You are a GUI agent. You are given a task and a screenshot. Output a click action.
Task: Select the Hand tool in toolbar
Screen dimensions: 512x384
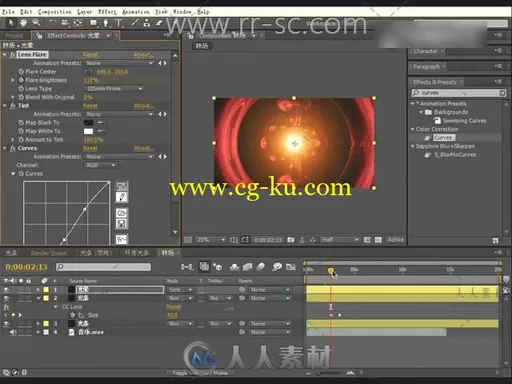(x=23, y=23)
